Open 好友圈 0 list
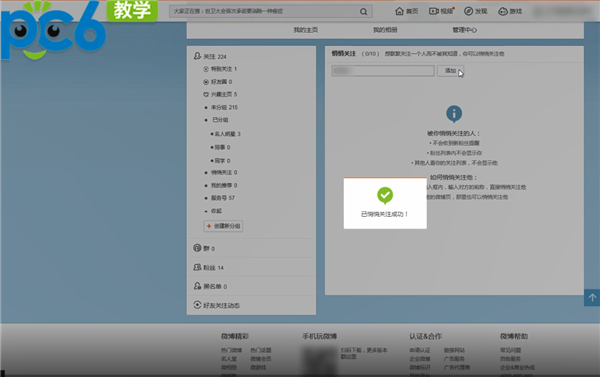 (222, 82)
